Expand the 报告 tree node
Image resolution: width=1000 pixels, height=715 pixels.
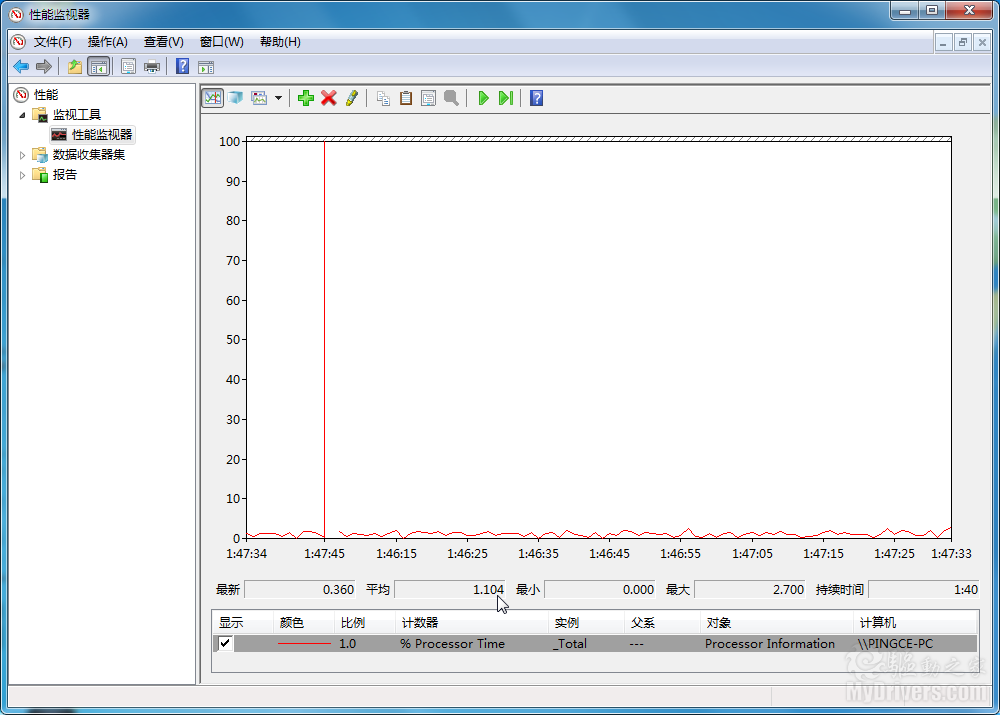coord(23,175)
